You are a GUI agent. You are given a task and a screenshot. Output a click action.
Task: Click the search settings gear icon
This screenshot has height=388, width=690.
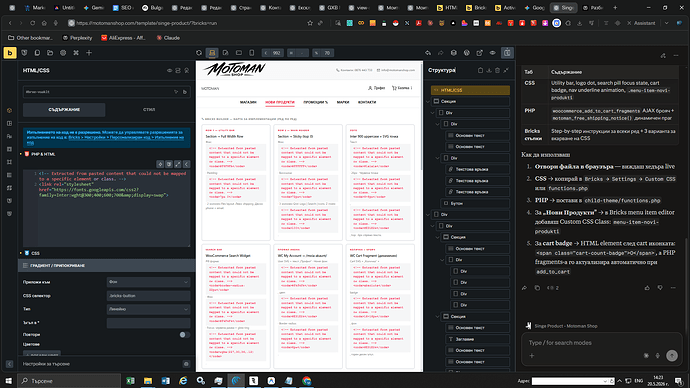(186, 364)
